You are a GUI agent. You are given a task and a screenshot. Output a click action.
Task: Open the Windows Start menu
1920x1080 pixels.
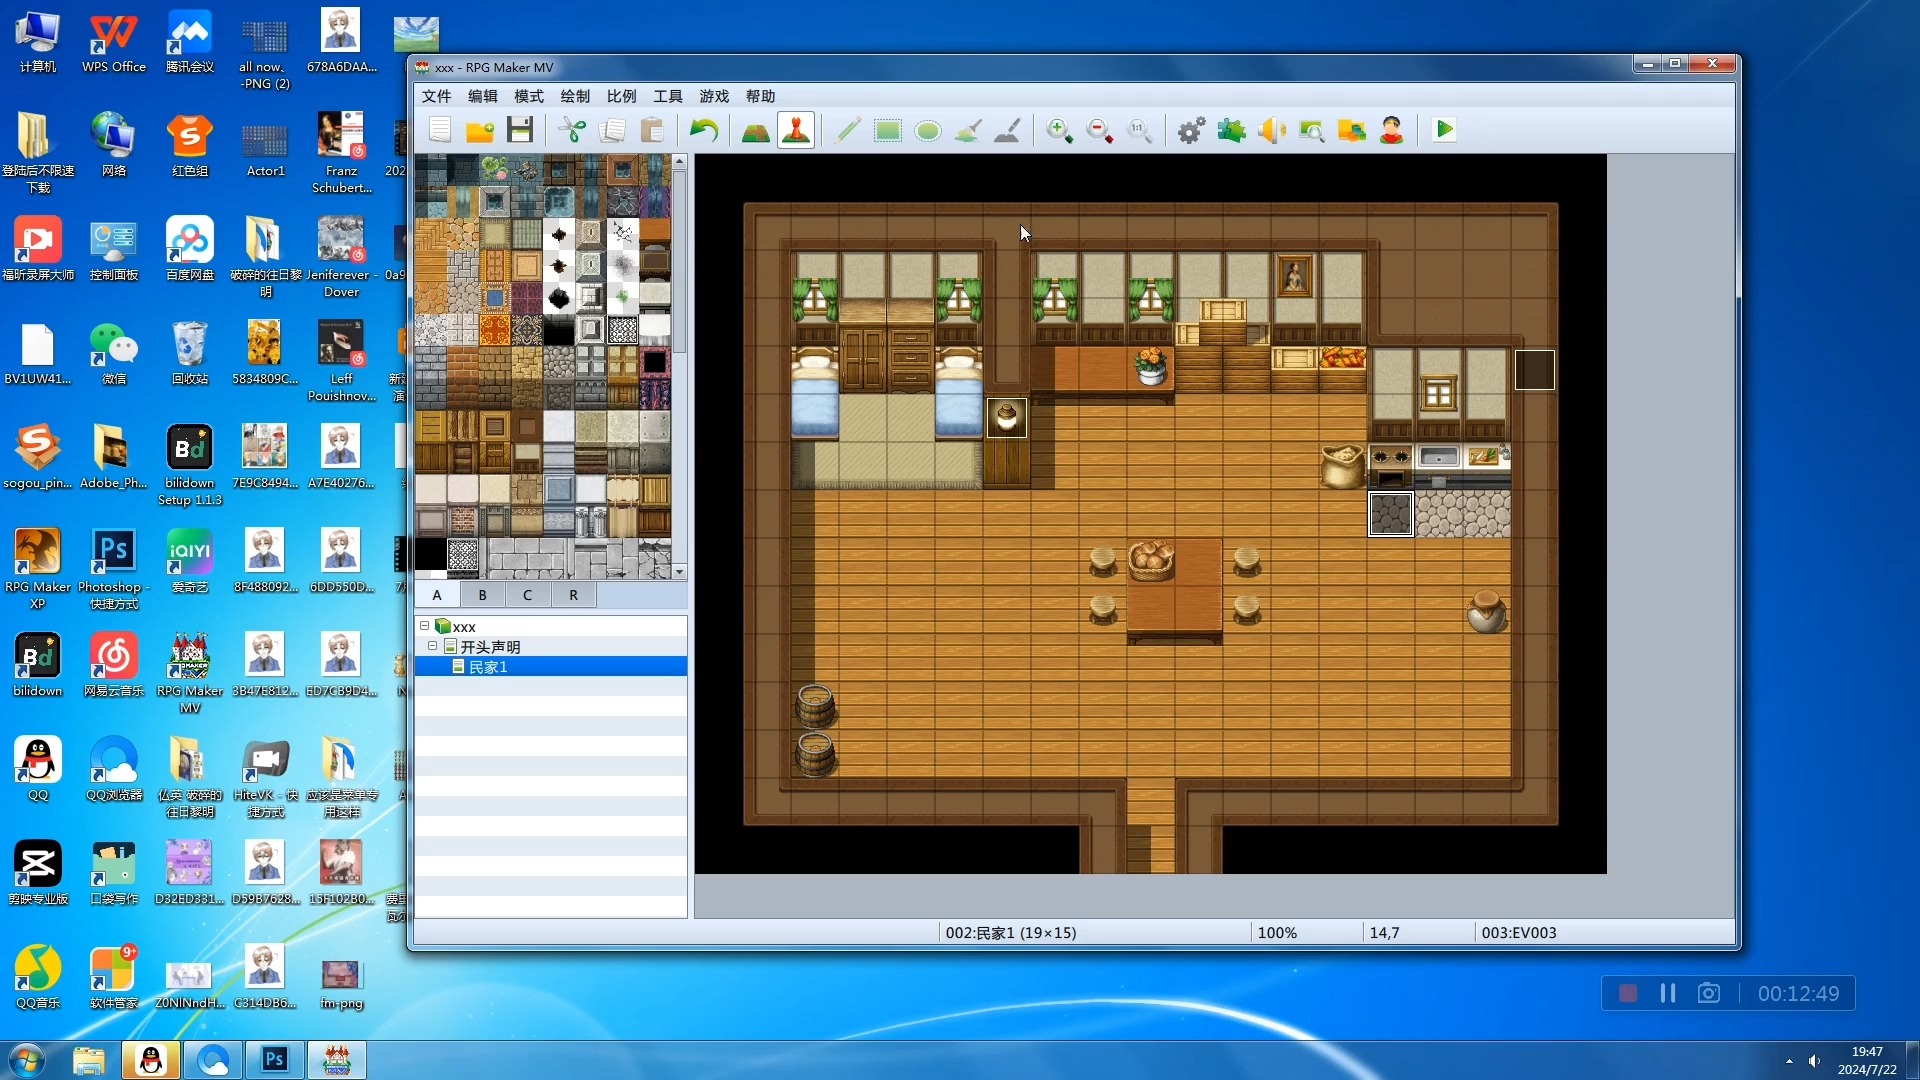pyautogui.click(x=27, y=1060)
